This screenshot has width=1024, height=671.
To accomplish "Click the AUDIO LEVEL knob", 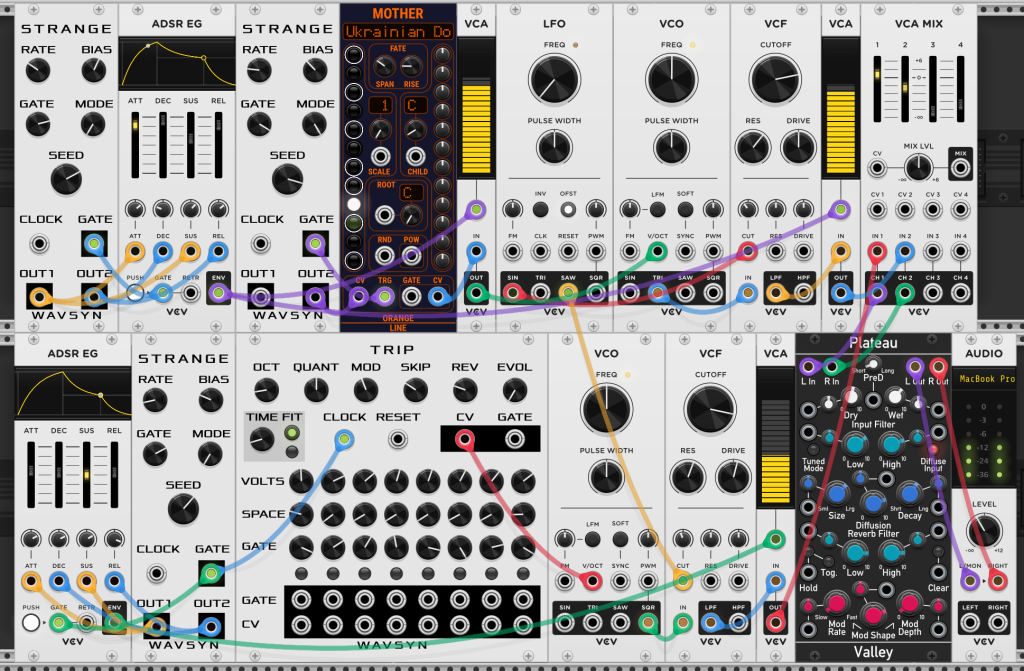I will coord(984,530).
